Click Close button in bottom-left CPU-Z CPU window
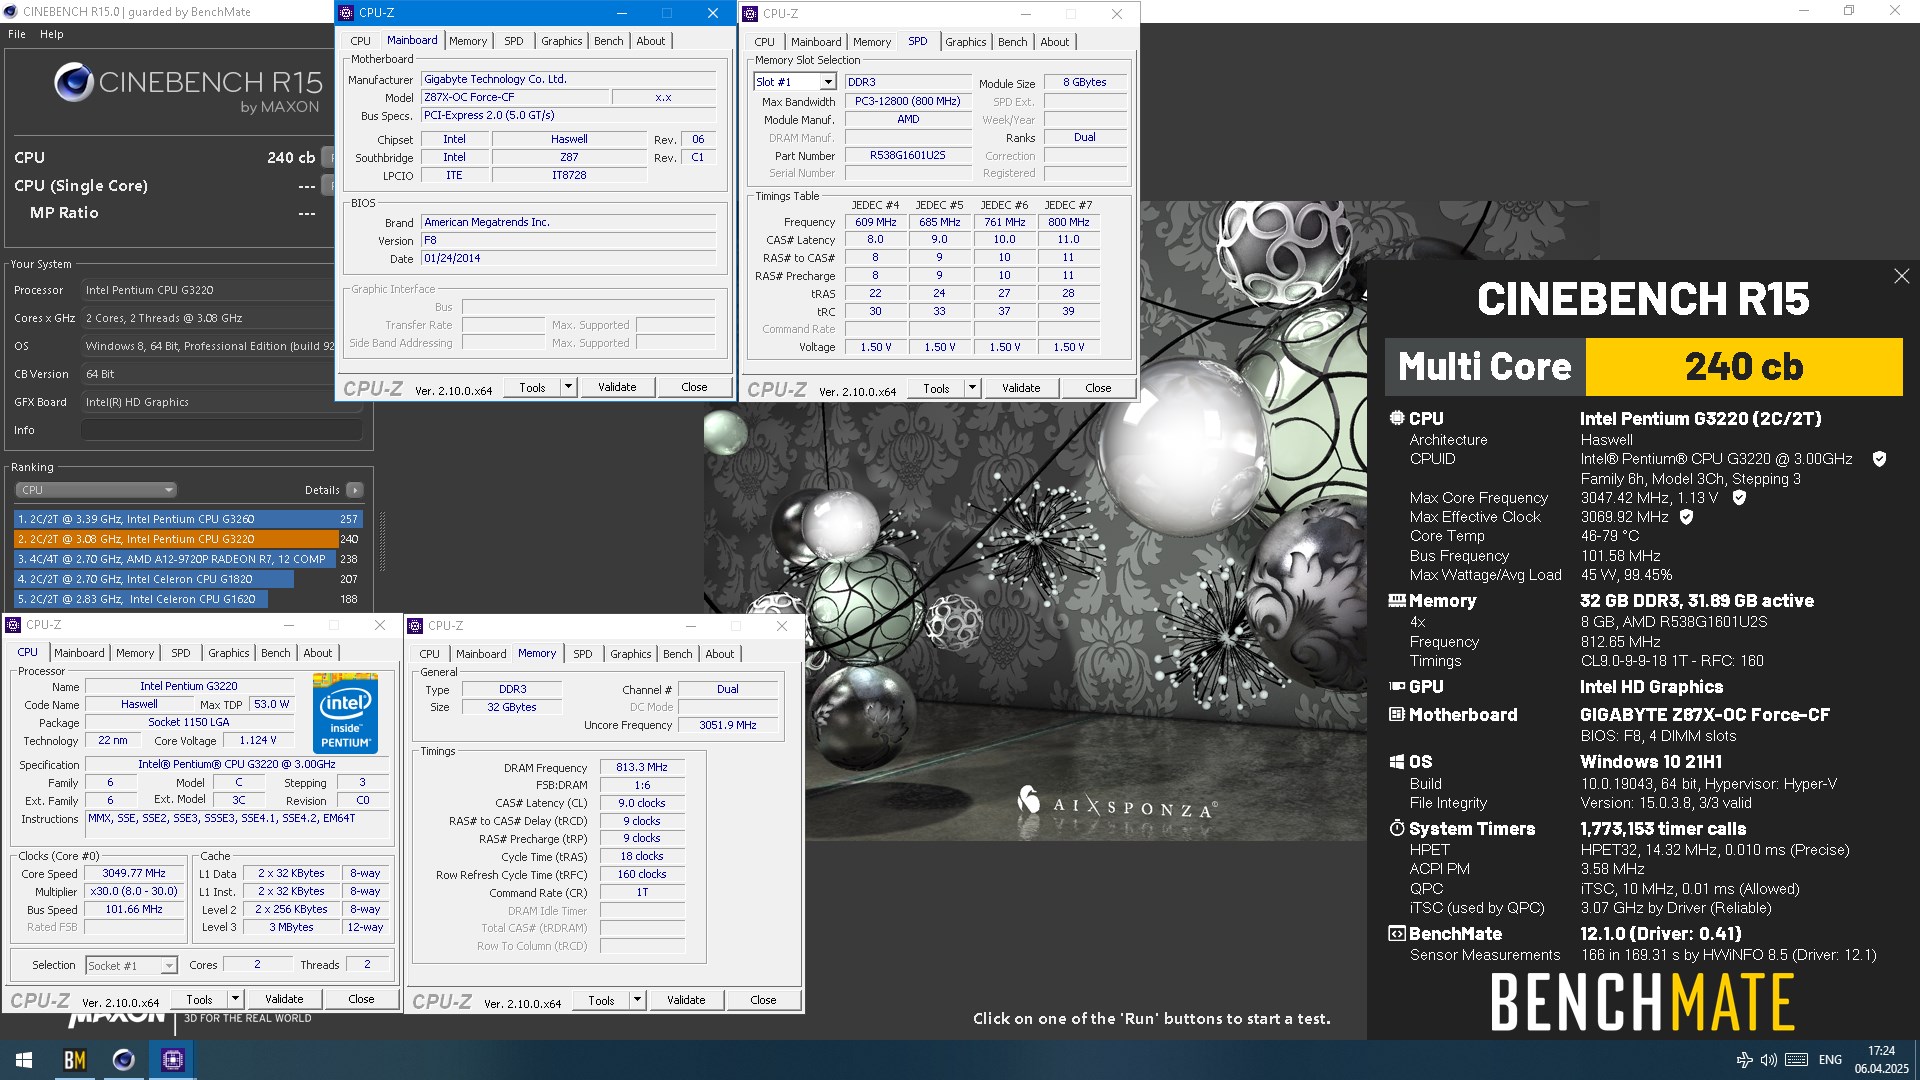This screenshot has height=1080, width=1920. click(x=361, y=999)
